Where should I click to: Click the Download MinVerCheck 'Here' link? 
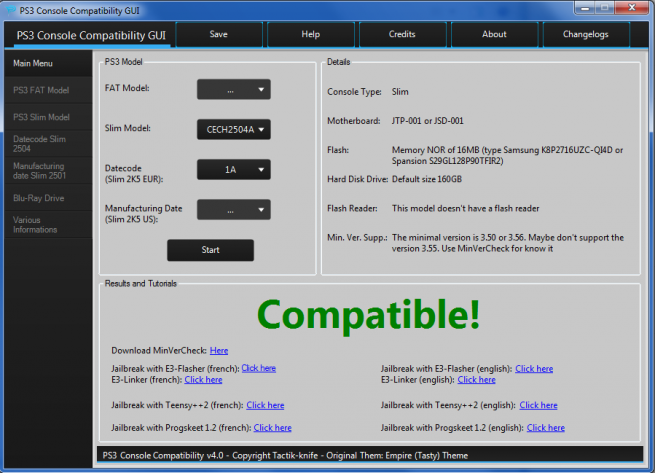tap(219, 351)
